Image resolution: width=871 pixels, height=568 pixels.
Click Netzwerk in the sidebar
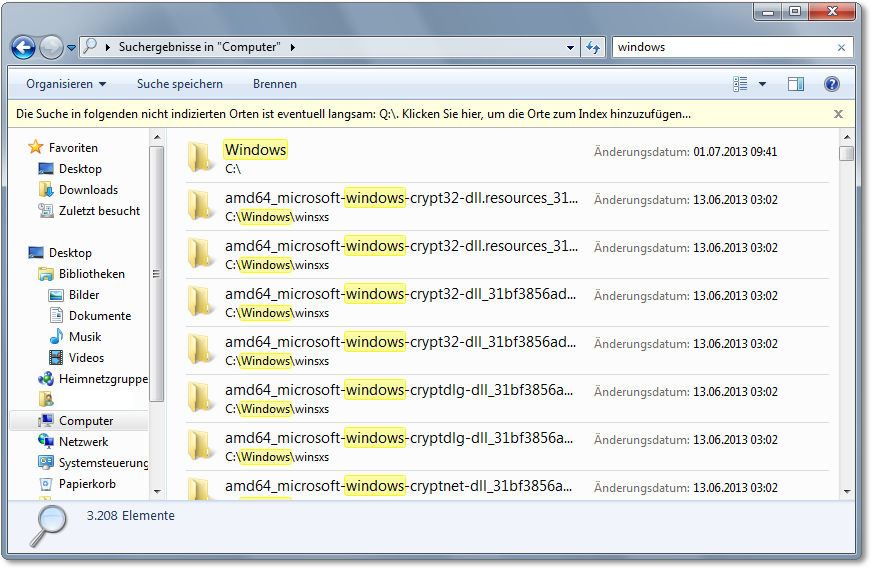[83, 442]
